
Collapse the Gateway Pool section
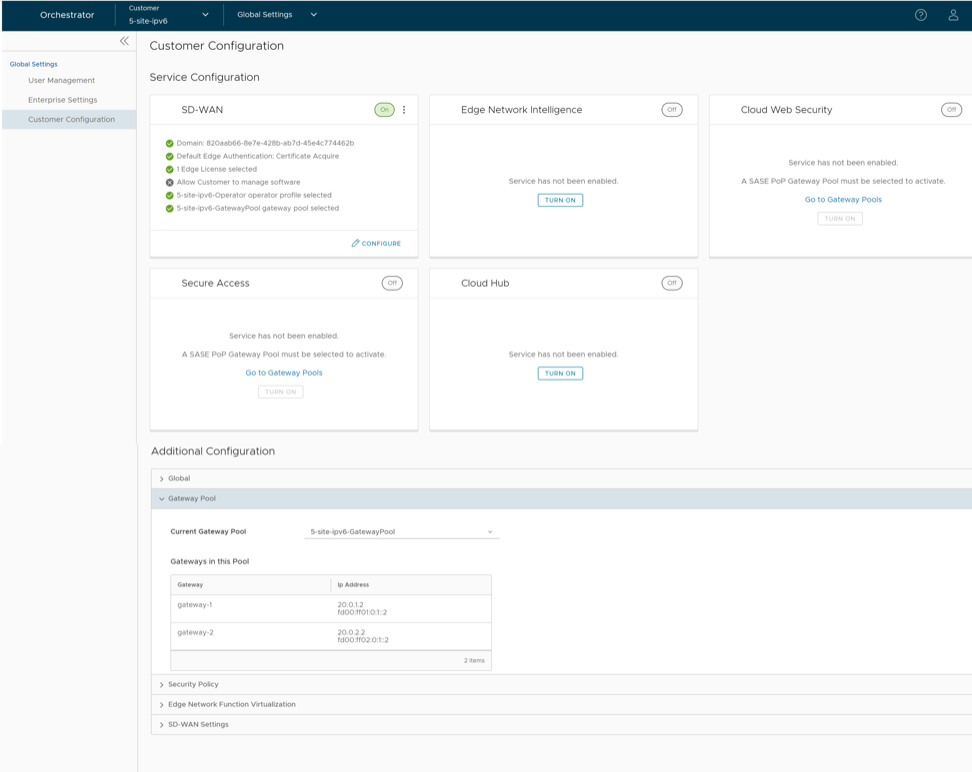pos(162,498)
